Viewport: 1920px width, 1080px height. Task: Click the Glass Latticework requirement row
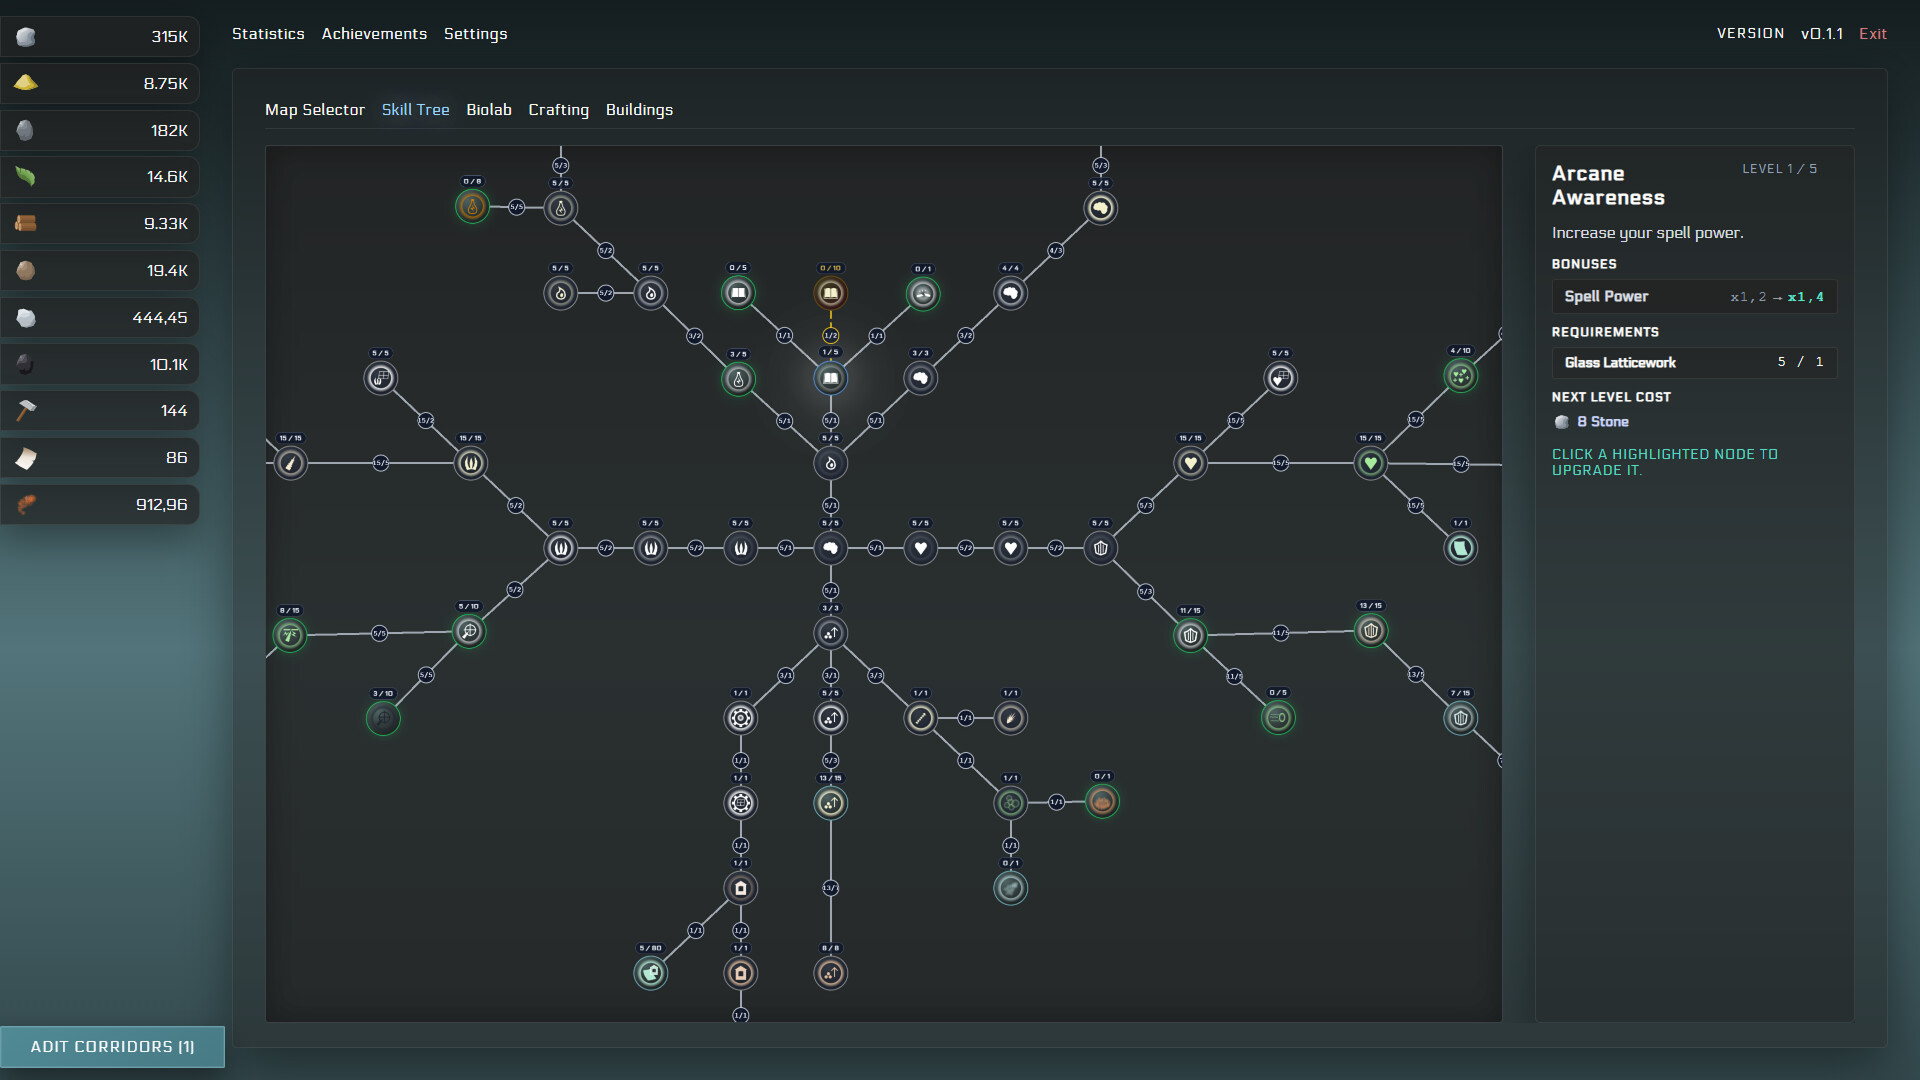click(x=1693, y=362)
